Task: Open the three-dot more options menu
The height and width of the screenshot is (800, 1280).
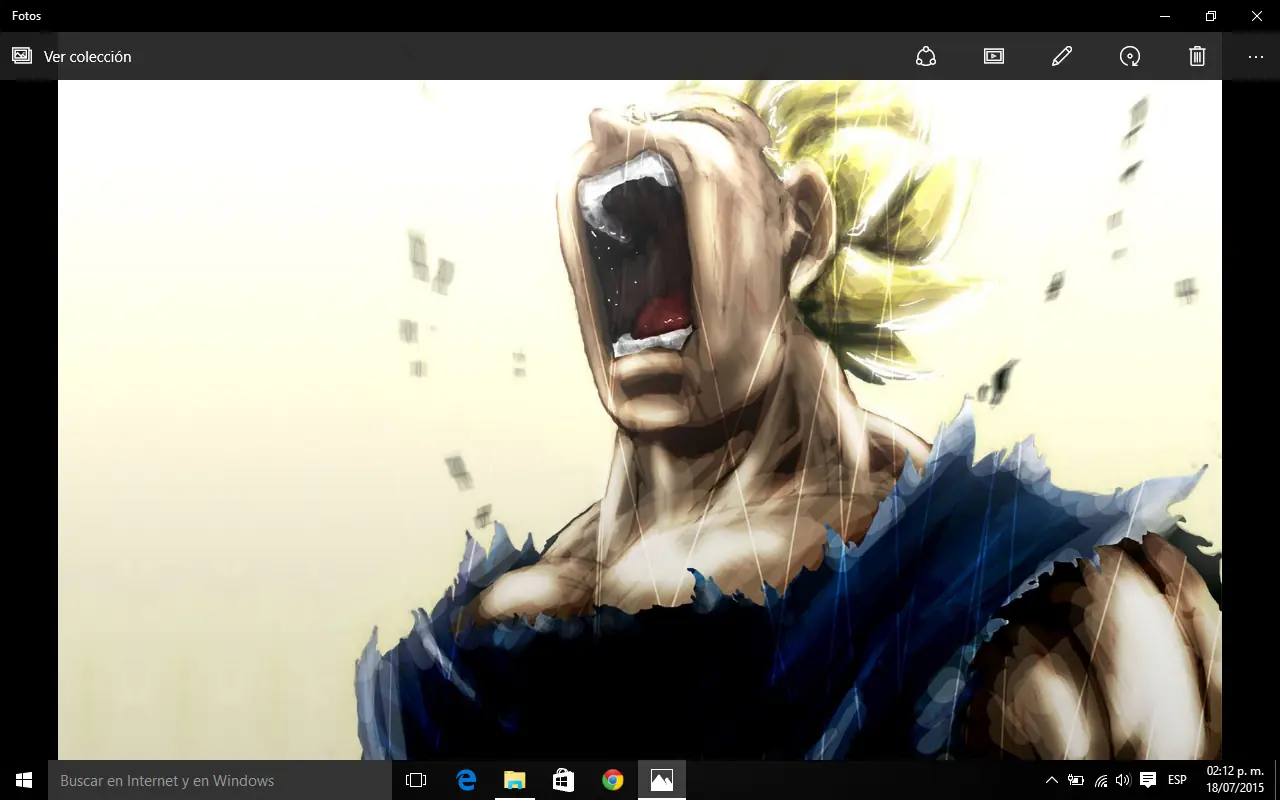Action: 1256,56
